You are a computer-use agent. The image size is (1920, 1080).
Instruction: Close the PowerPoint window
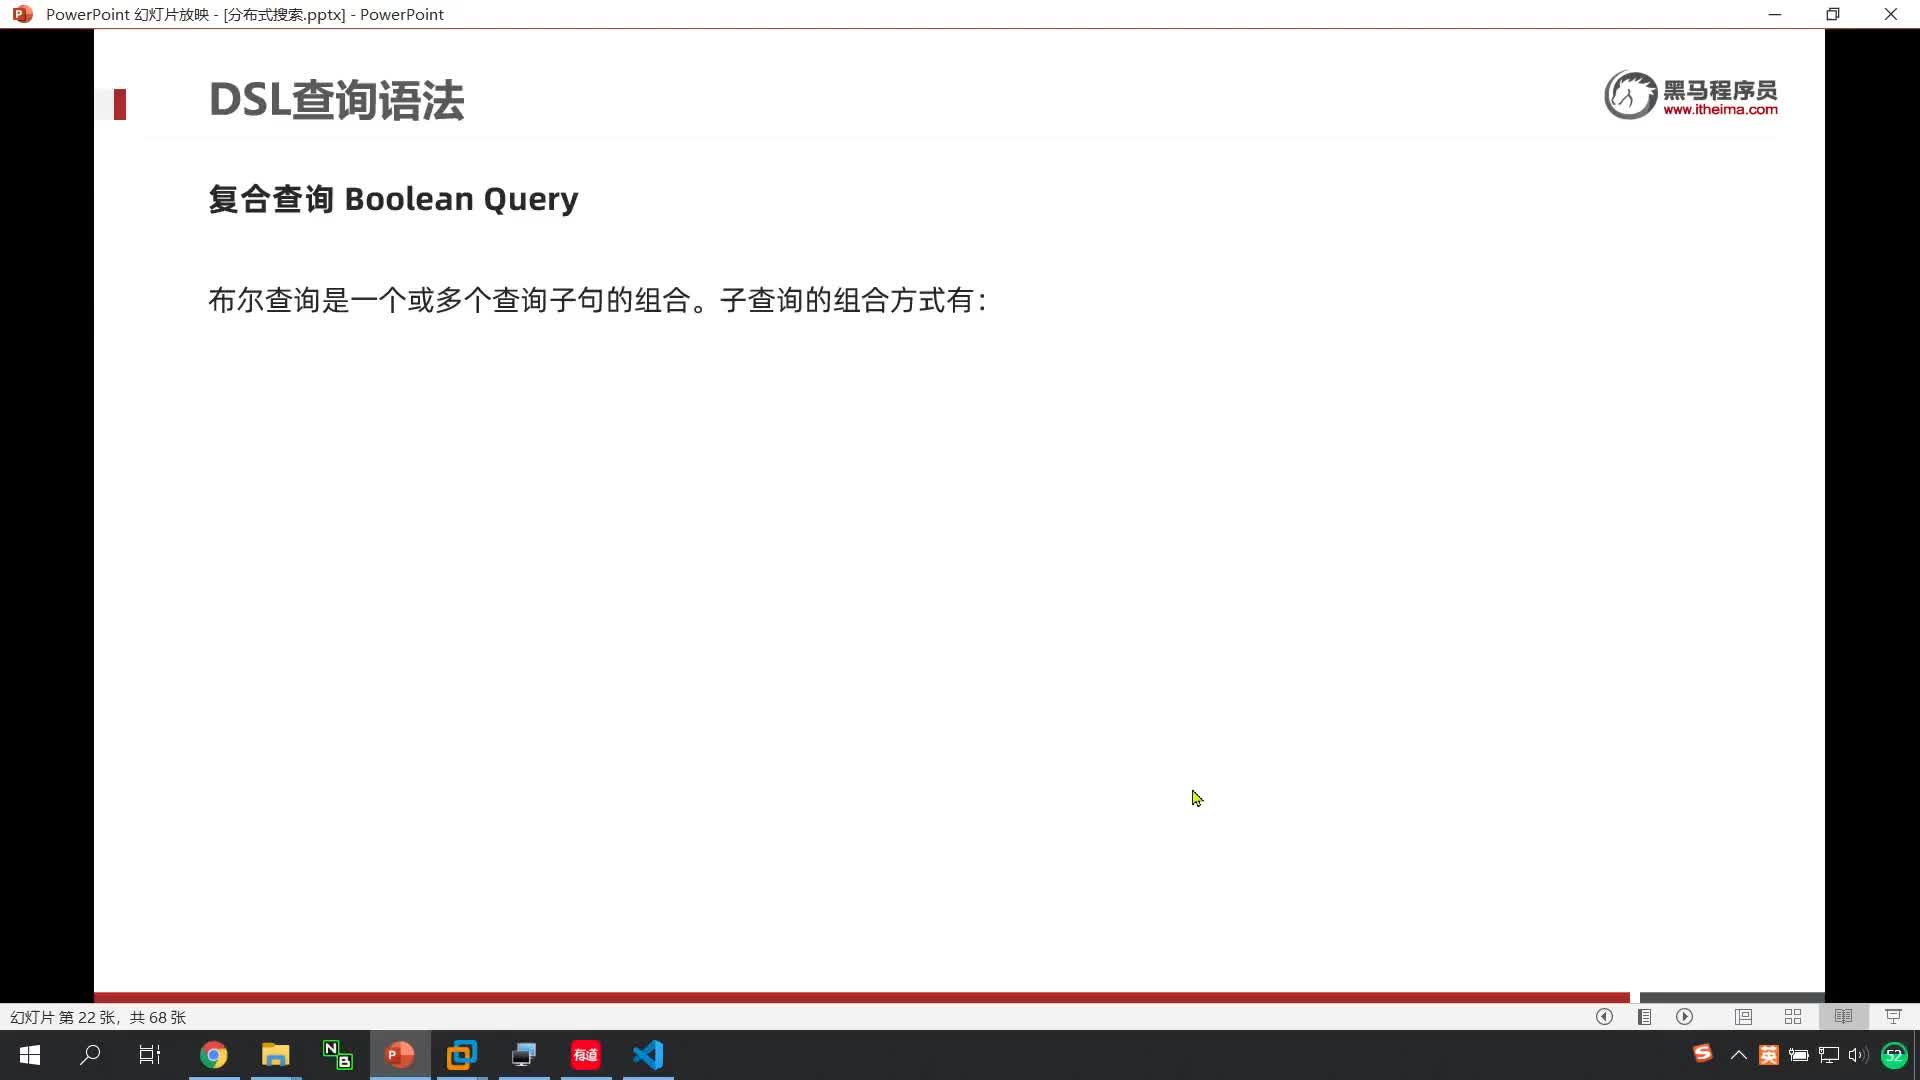point(1891,14)
